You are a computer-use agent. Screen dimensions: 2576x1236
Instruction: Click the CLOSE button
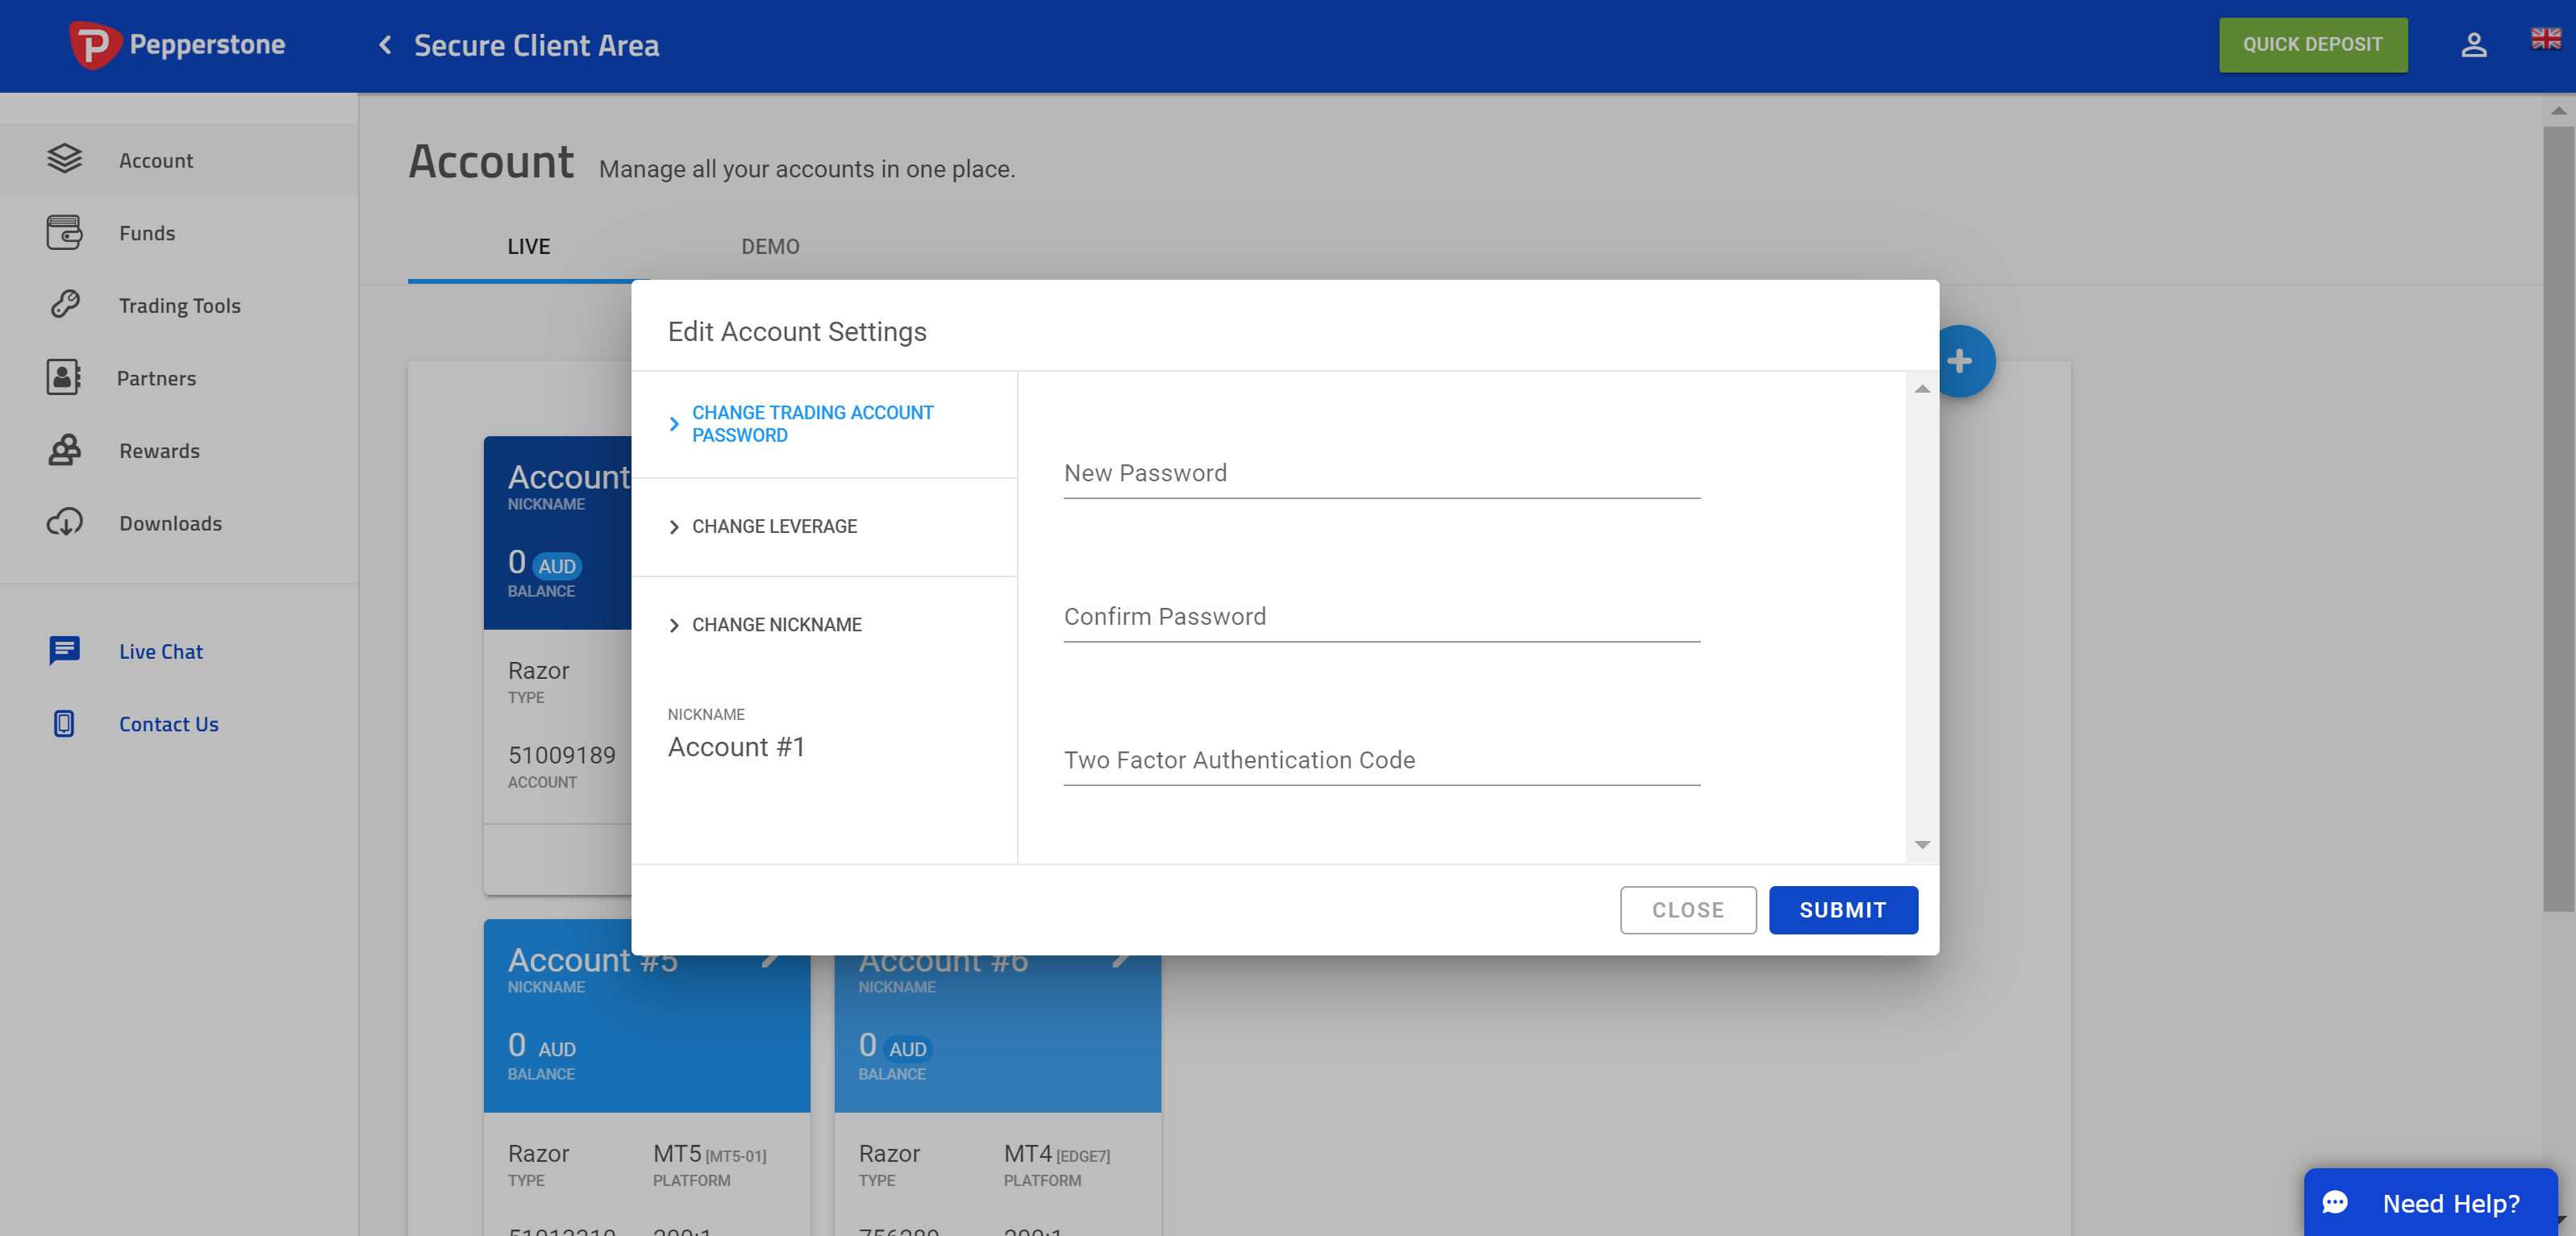click(x=1687, y=909)
